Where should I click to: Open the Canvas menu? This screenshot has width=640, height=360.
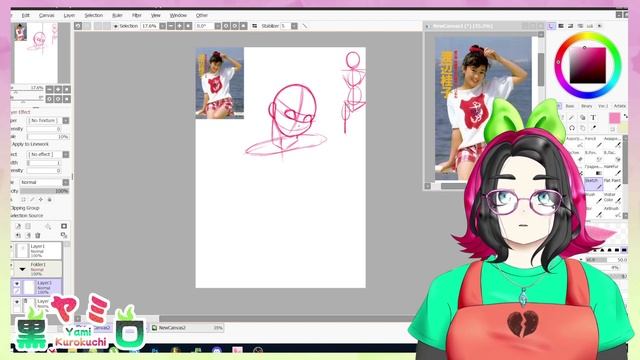tap(47, 15)
